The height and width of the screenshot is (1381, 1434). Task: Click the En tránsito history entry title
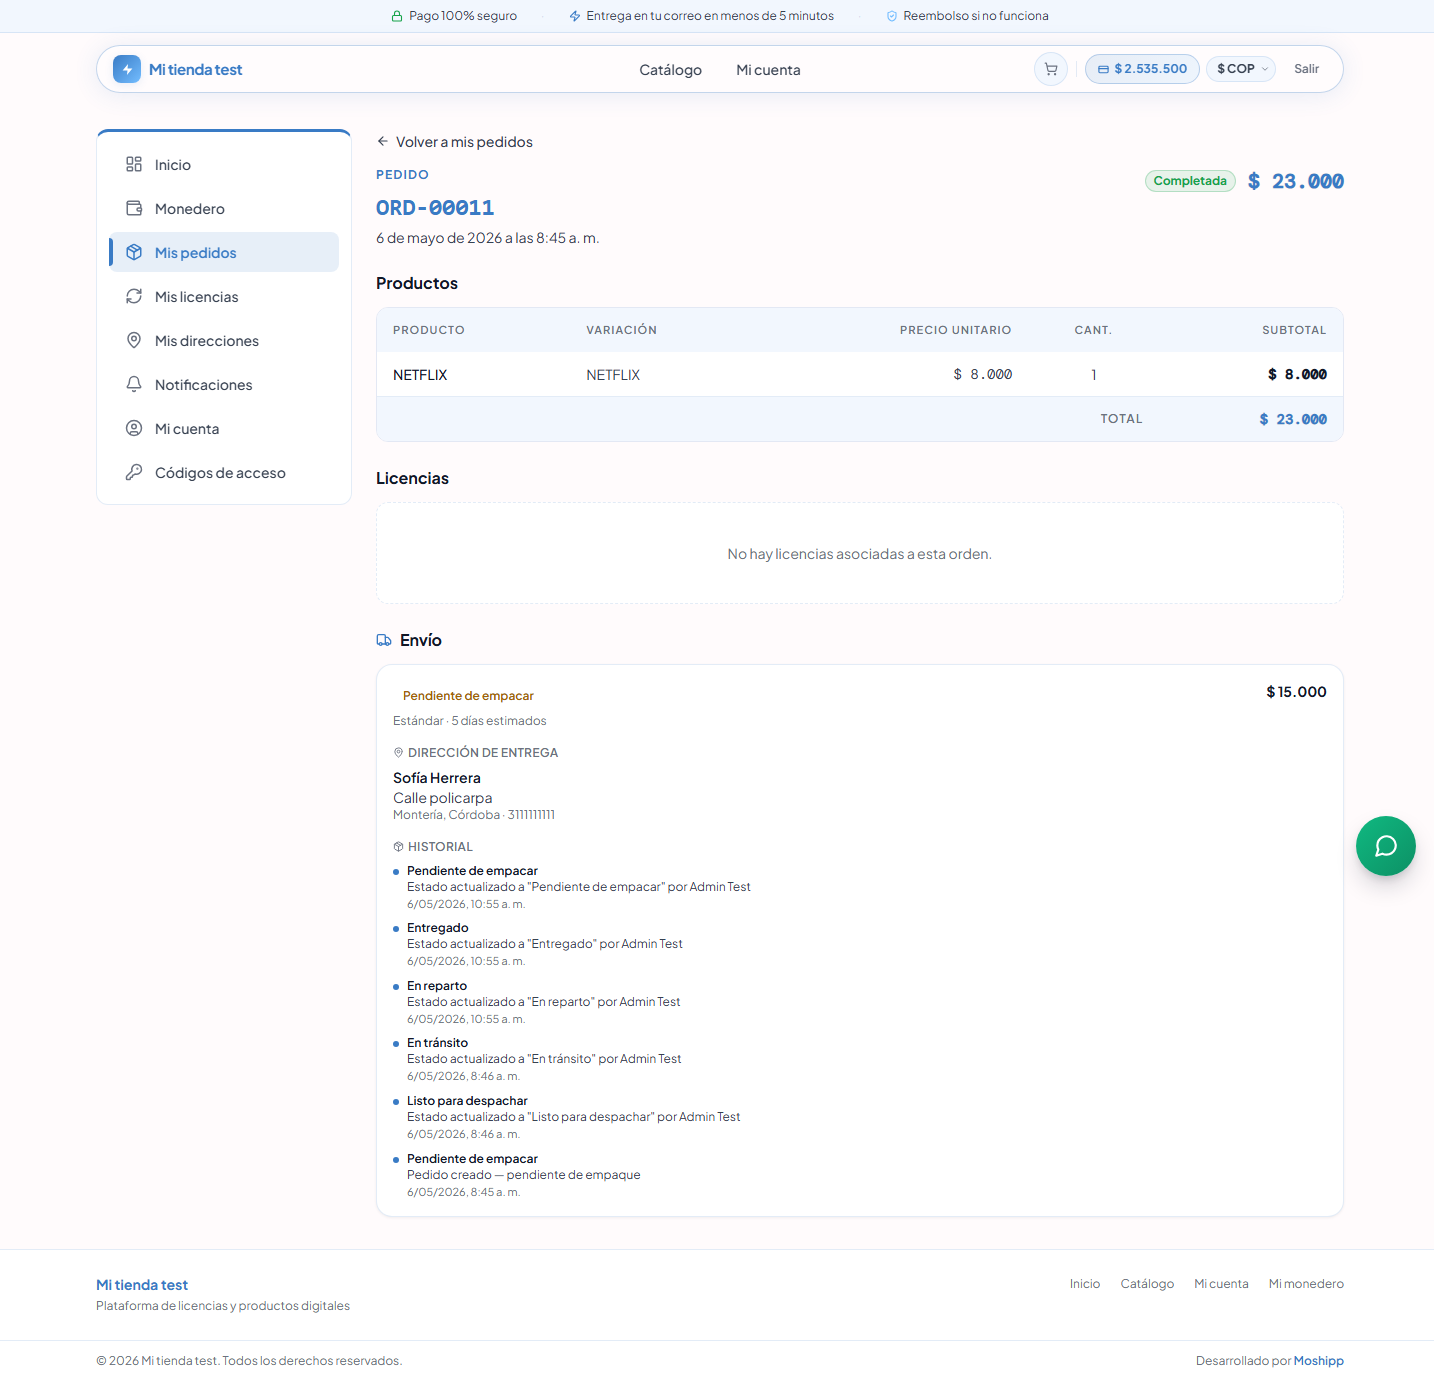(437, 1043)
